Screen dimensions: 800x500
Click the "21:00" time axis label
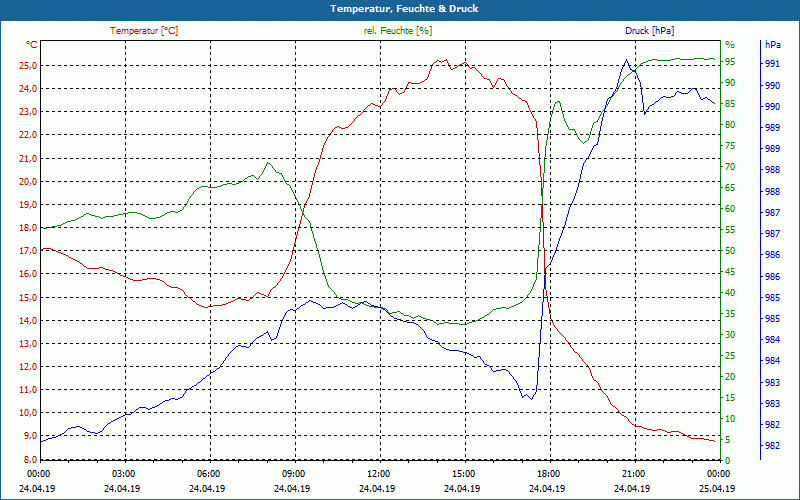[633, 474]
